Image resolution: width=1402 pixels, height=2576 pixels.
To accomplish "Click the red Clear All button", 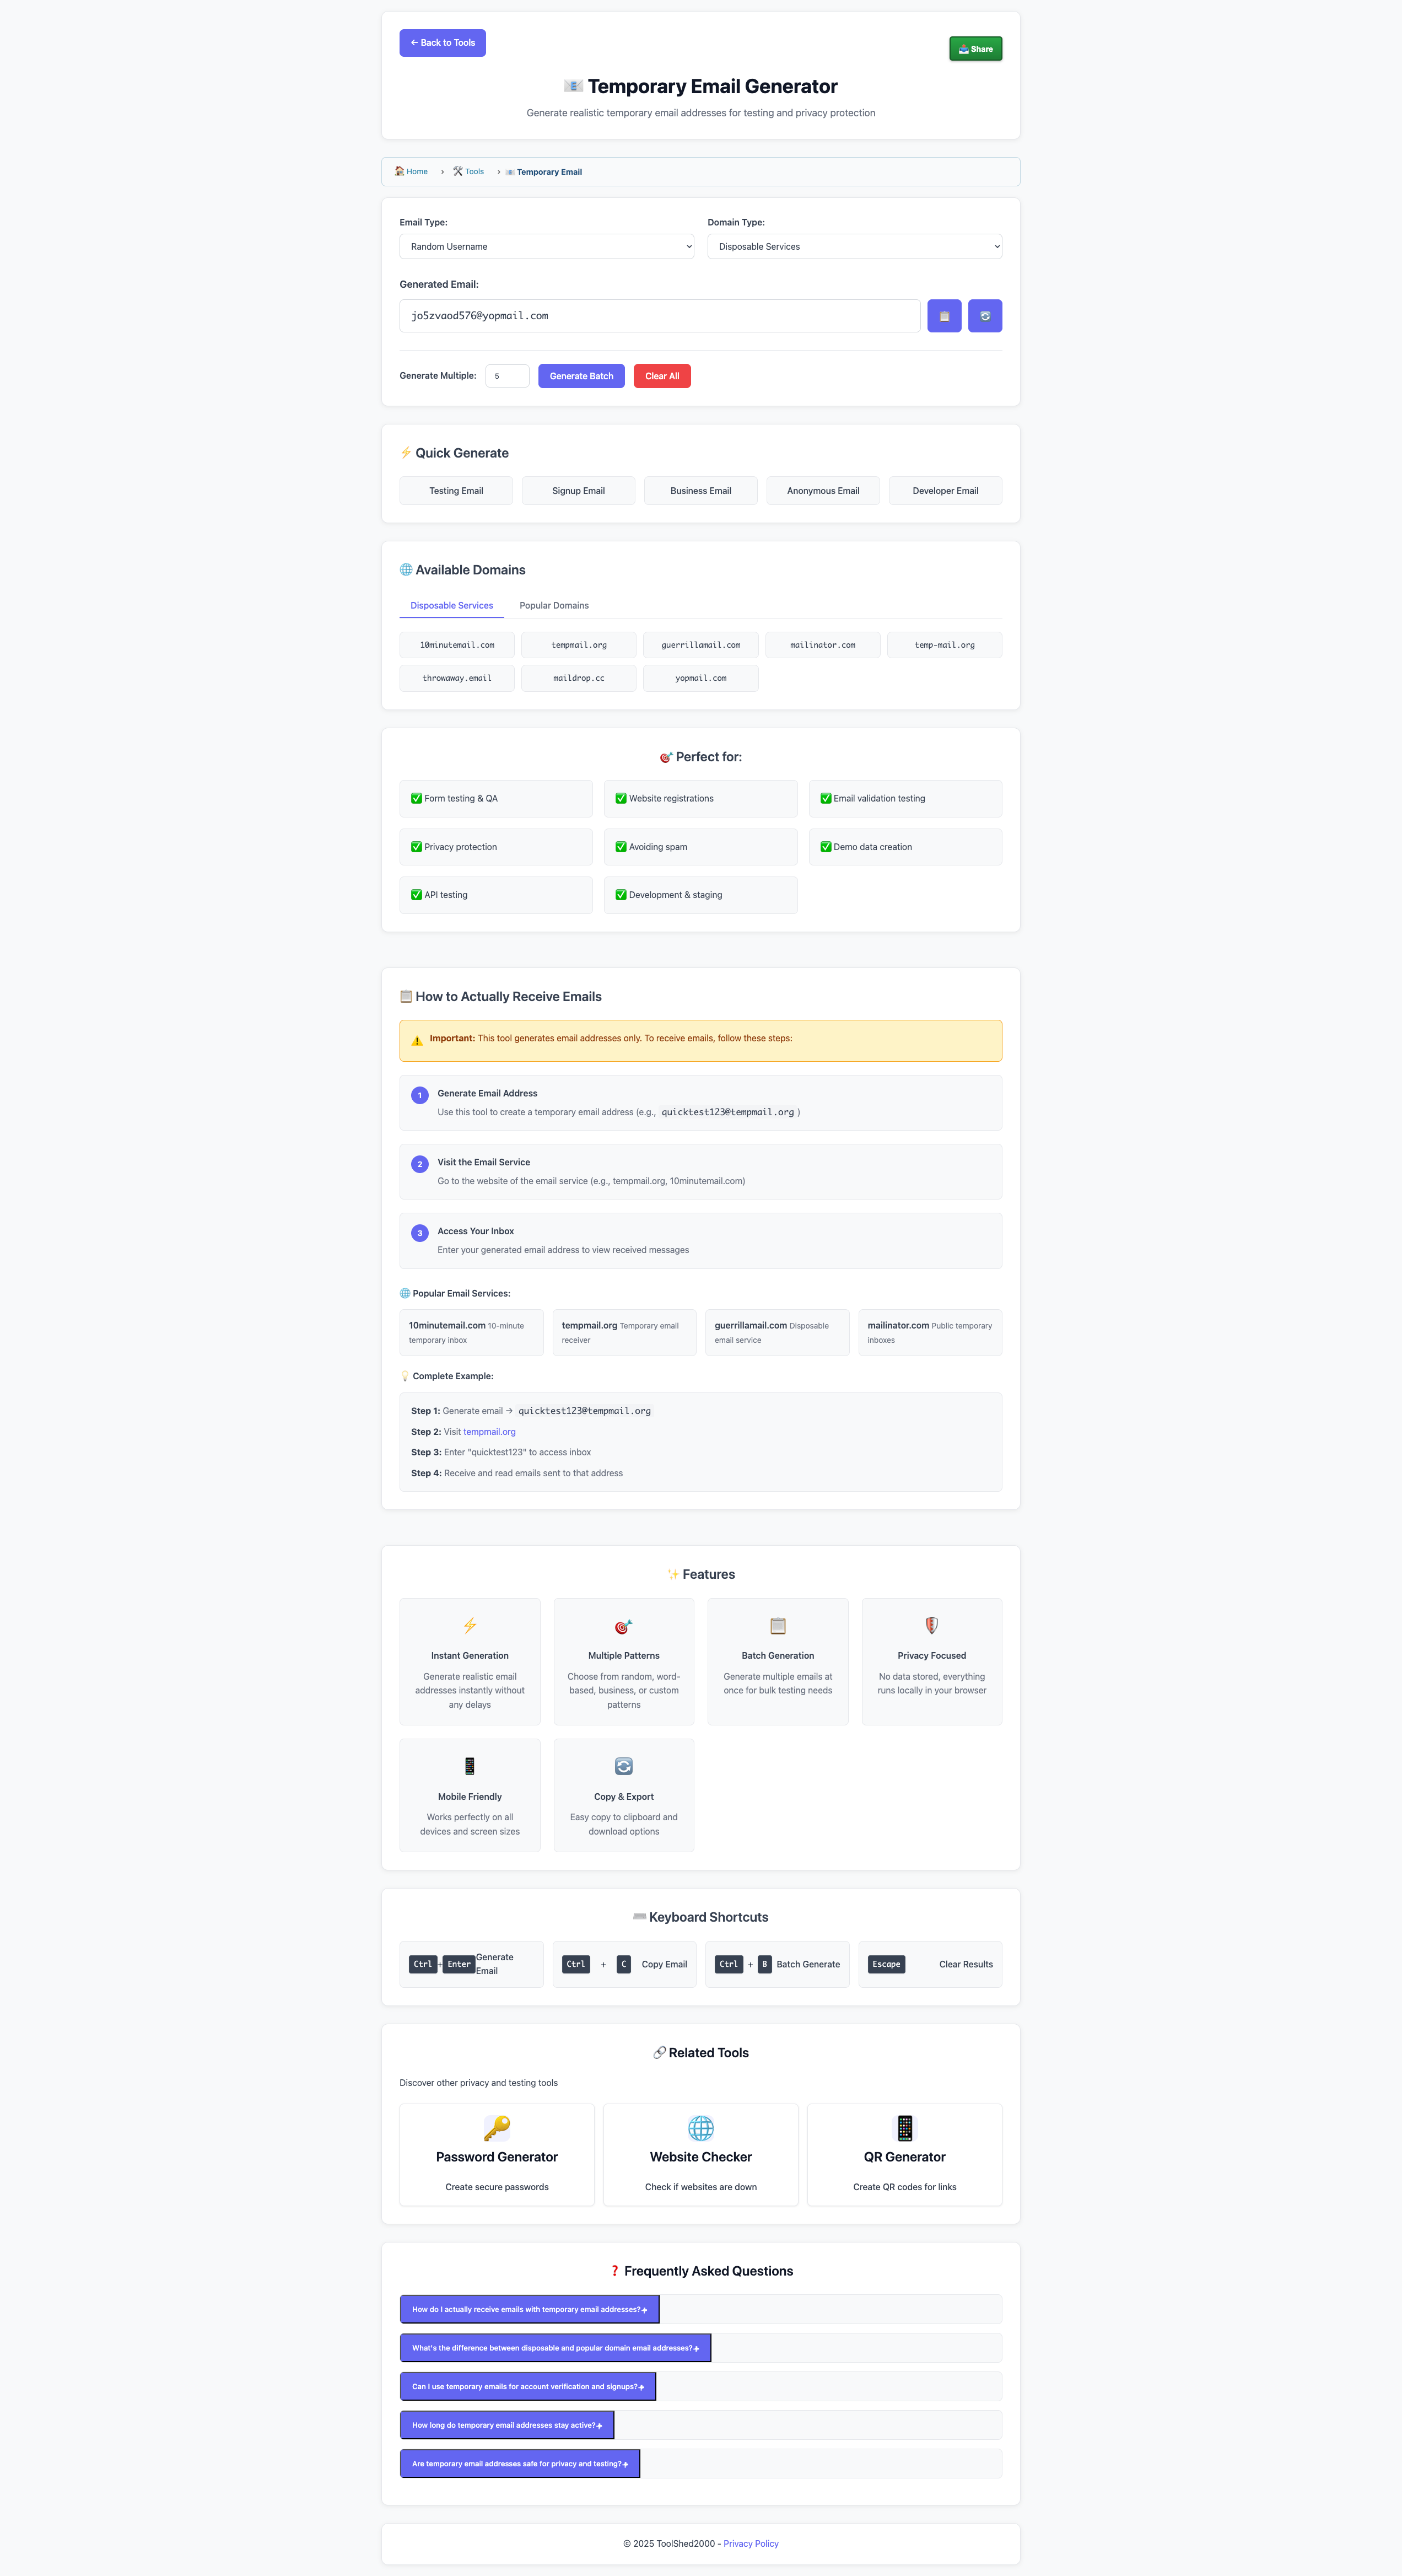I will coord(661,376).
